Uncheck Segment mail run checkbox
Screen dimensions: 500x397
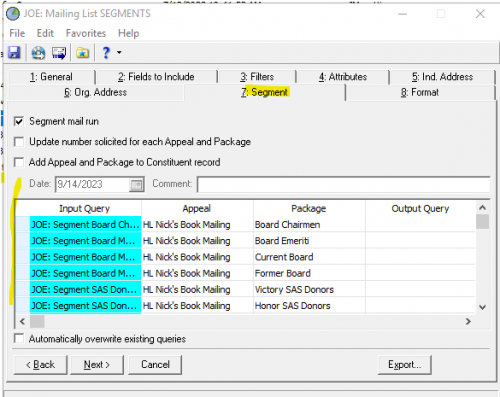click(19, 121)
